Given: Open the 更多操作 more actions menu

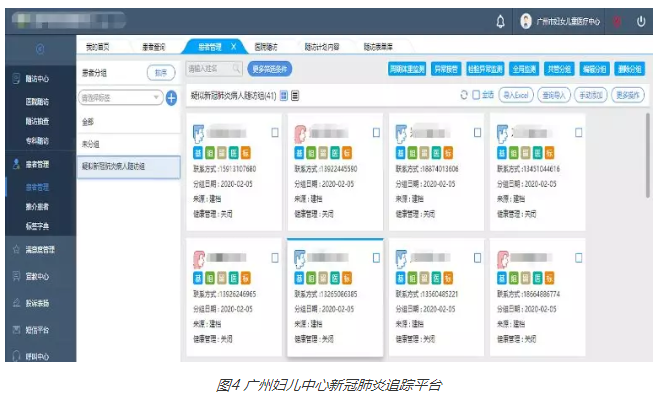Looking at the screenshot, I should [x=627, y=95].
